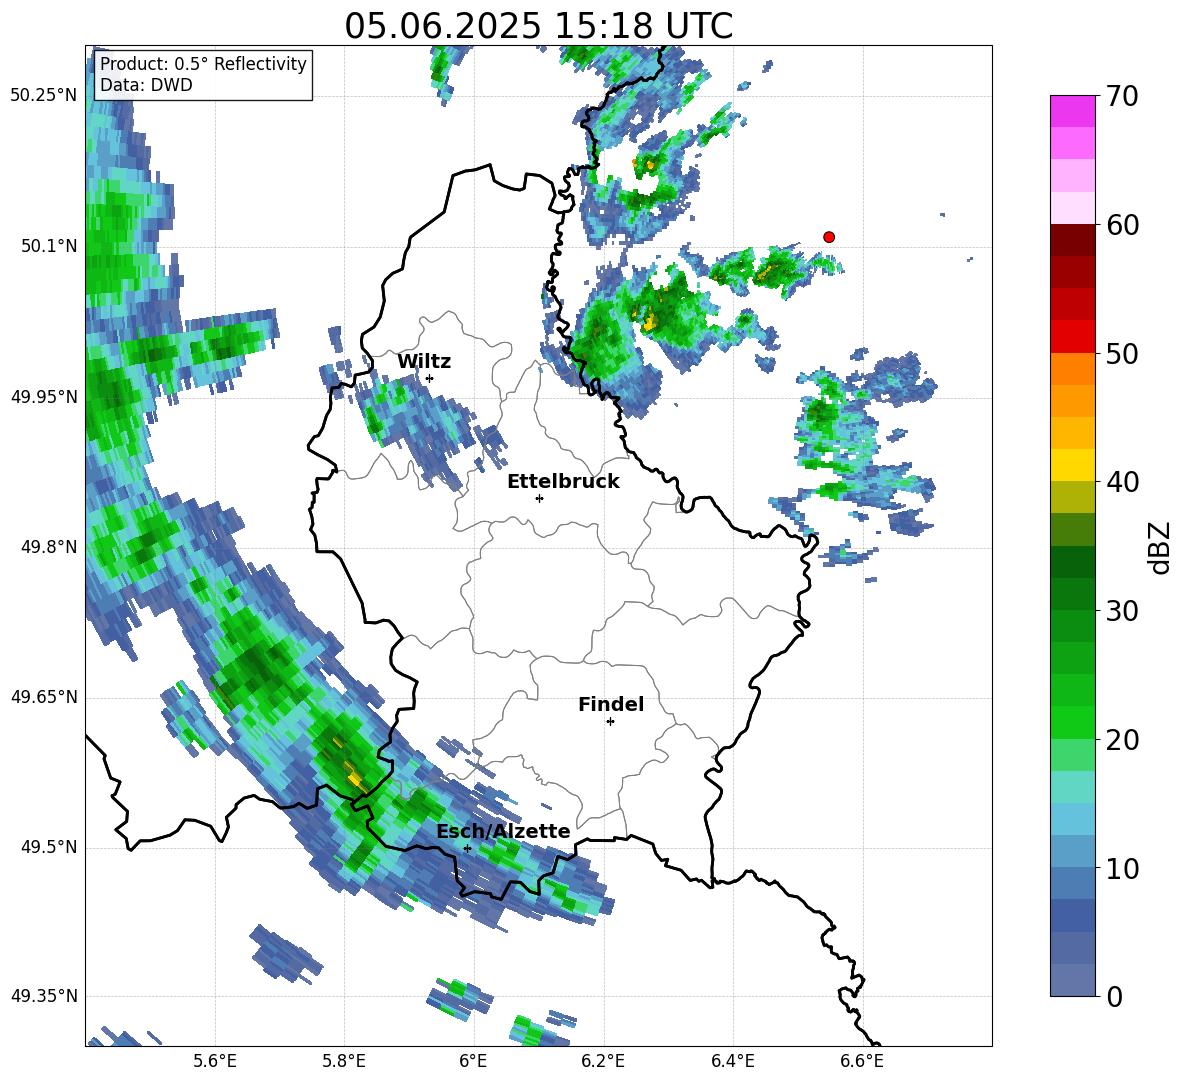Click the magenta top colorbar segment
This screenshot has height=1081, width=1184.
[1072, 111]
